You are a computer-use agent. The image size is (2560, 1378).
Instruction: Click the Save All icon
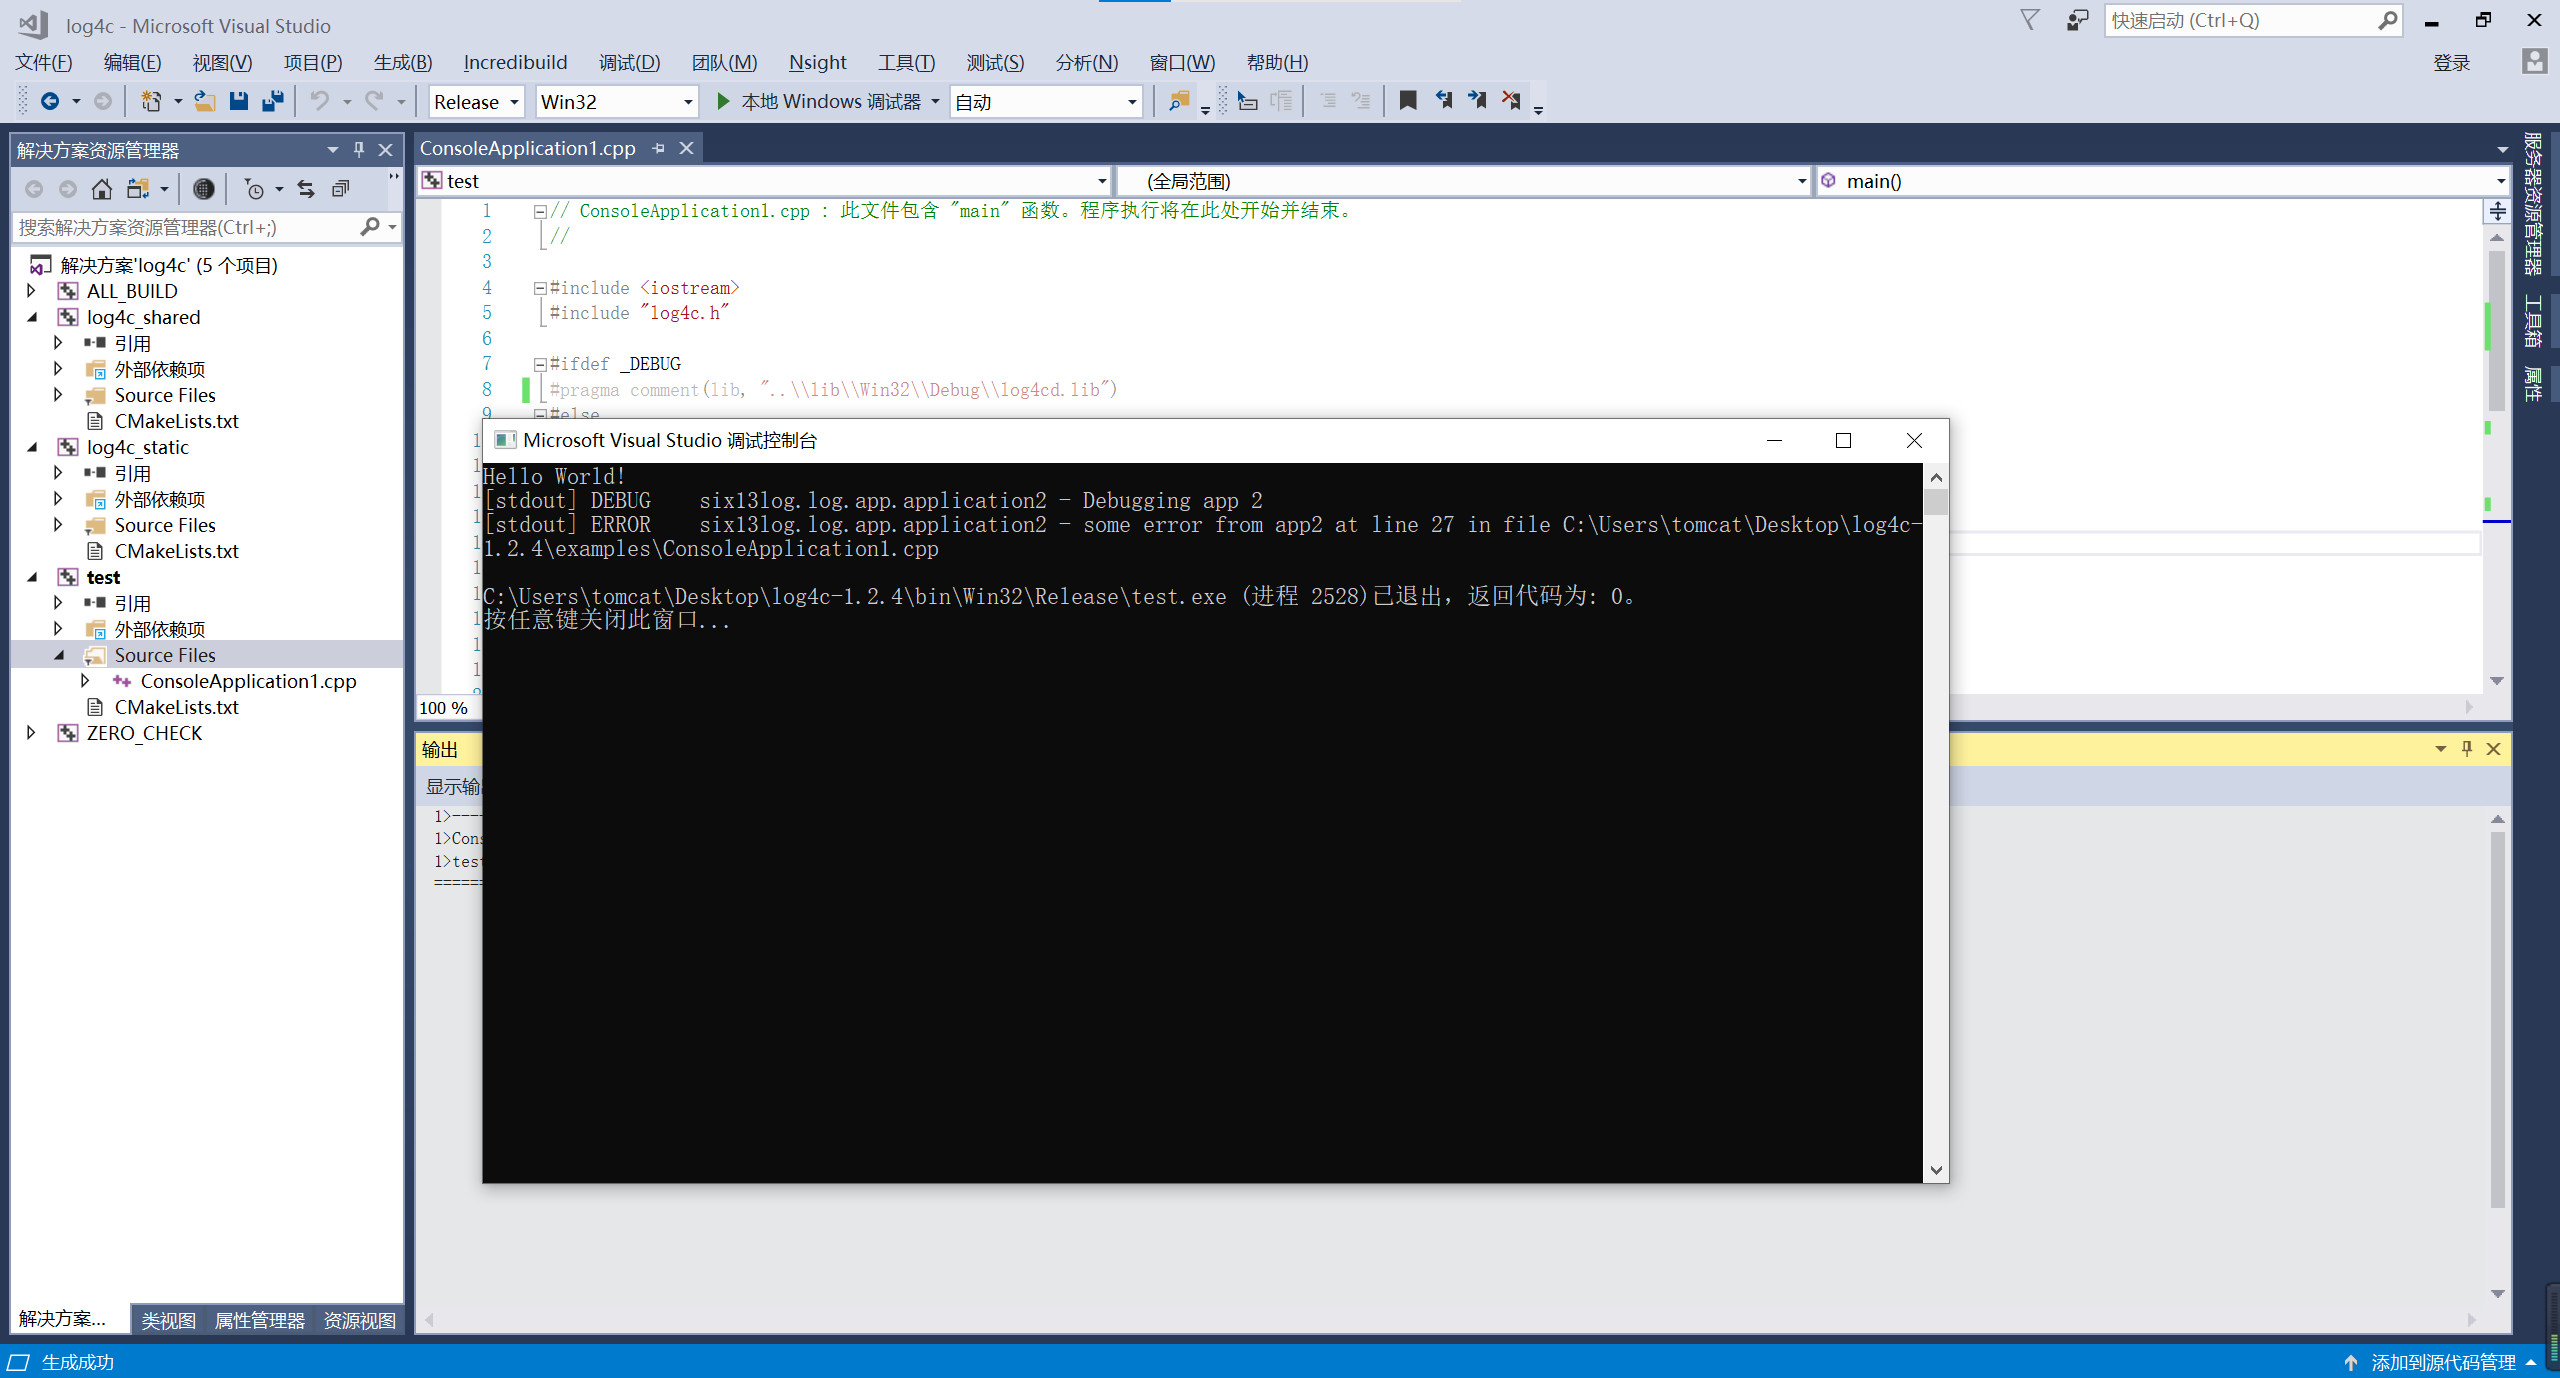pos(272,100)
